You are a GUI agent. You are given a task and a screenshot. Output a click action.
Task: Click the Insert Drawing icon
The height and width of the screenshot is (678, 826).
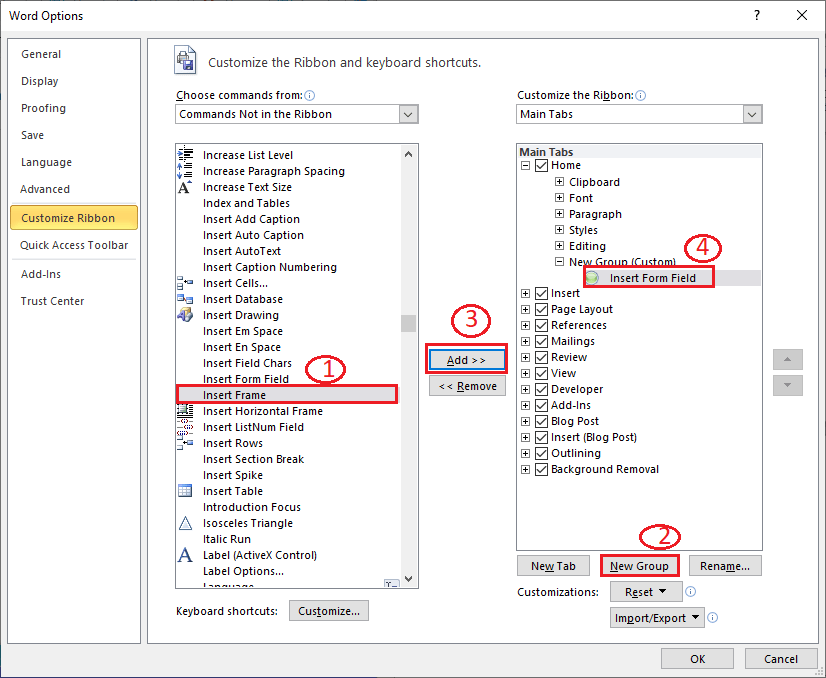click(186, 315)
